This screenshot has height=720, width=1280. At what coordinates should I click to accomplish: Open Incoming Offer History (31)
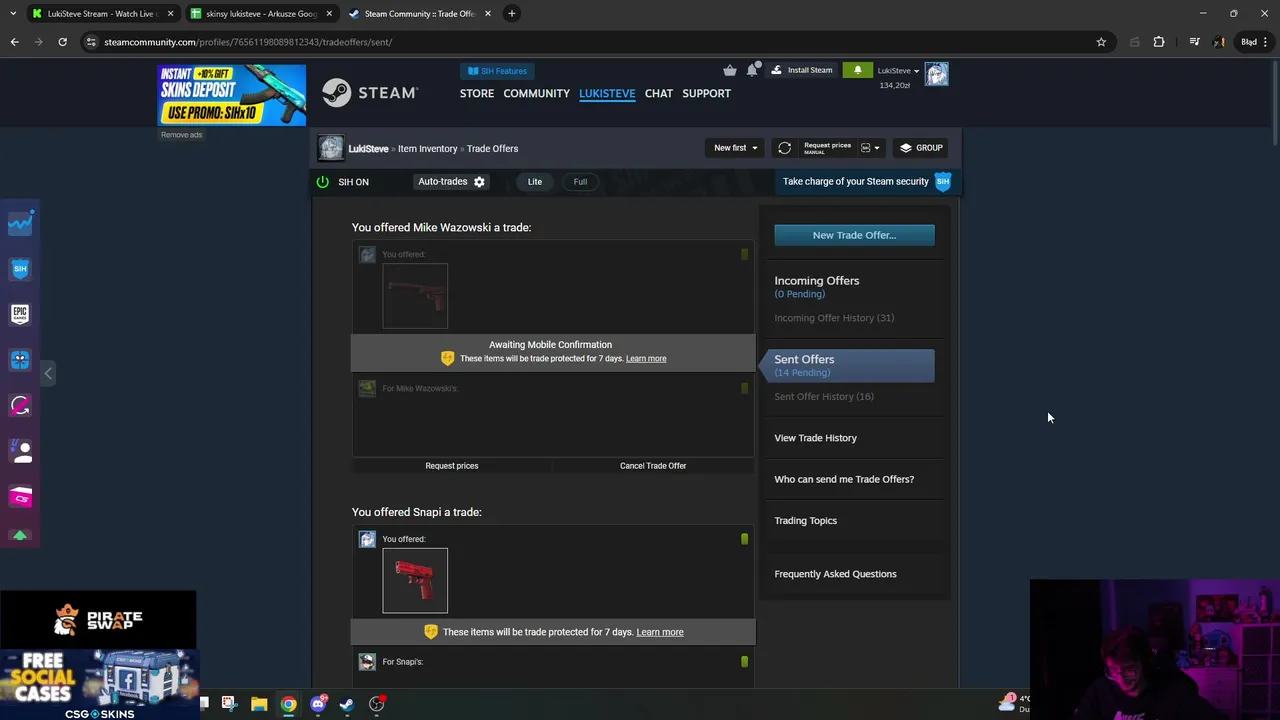[834, 318]
